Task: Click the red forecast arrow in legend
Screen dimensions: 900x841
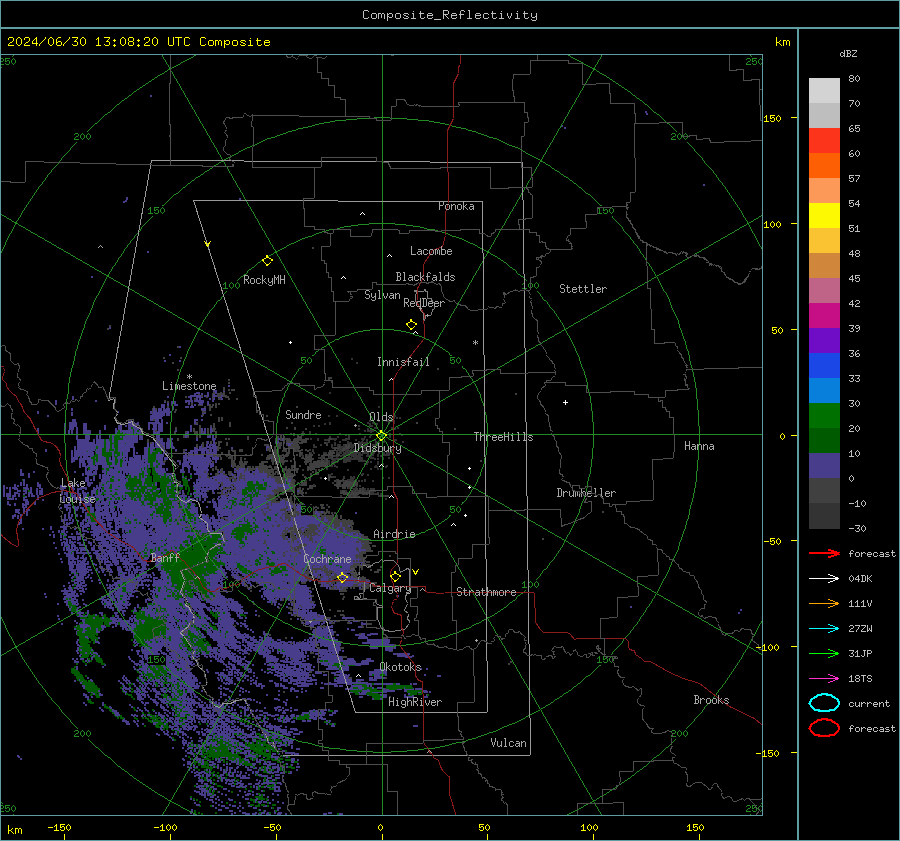Action: (824, 553)
